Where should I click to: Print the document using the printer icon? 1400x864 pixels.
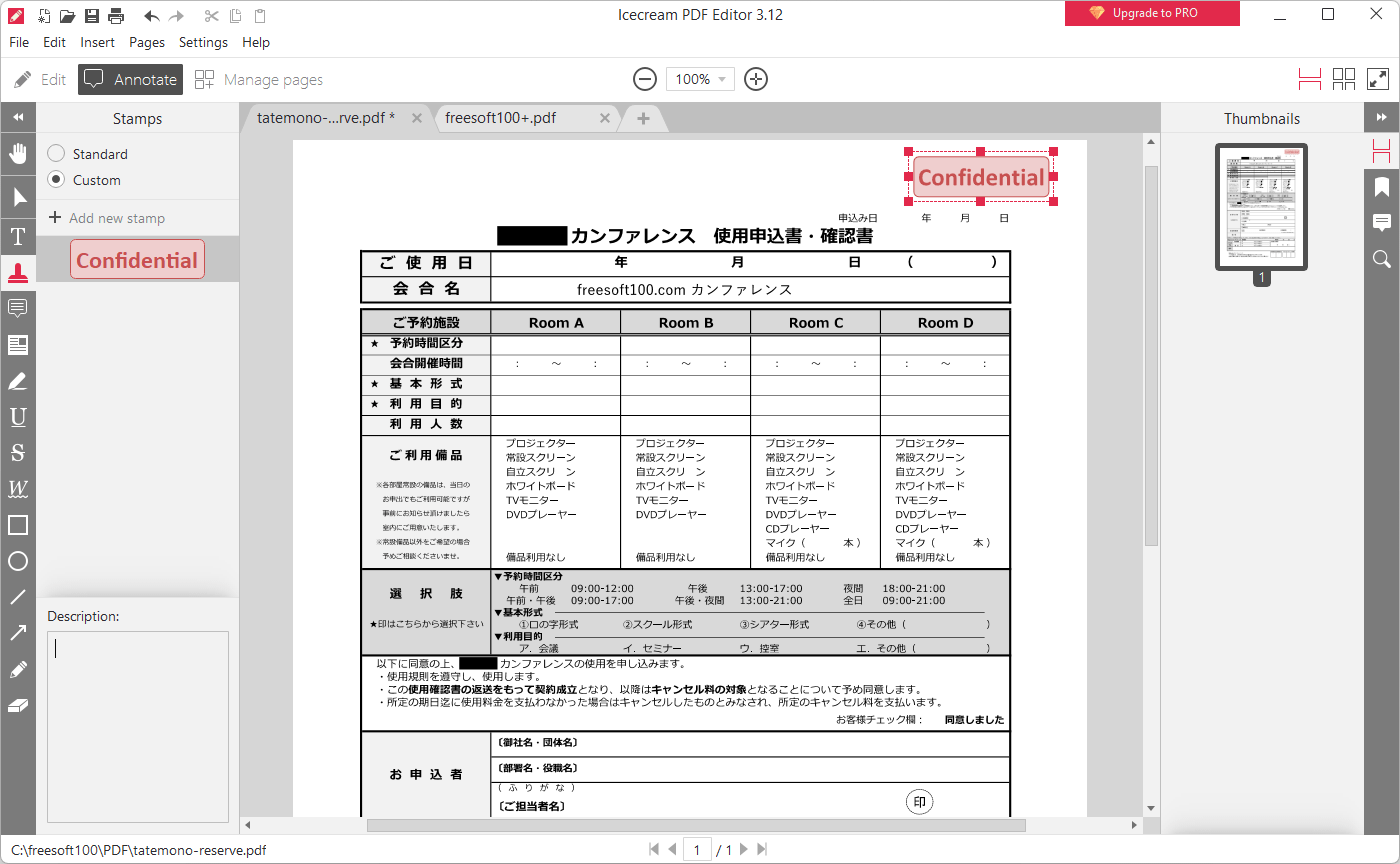(x=116, y=15)
